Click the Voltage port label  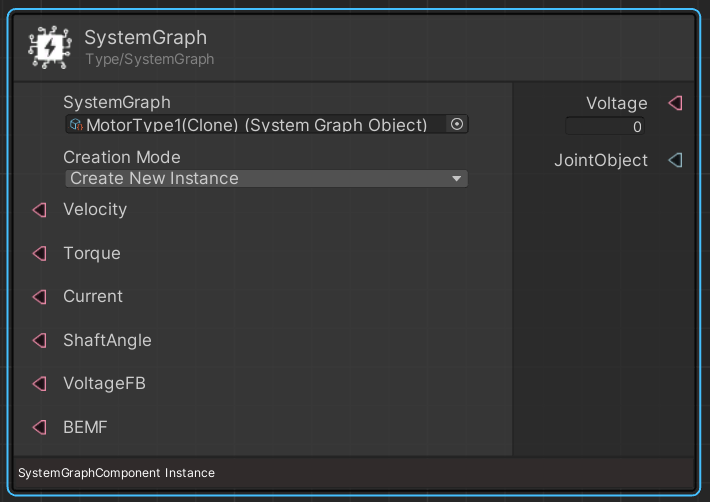point(617,104)
